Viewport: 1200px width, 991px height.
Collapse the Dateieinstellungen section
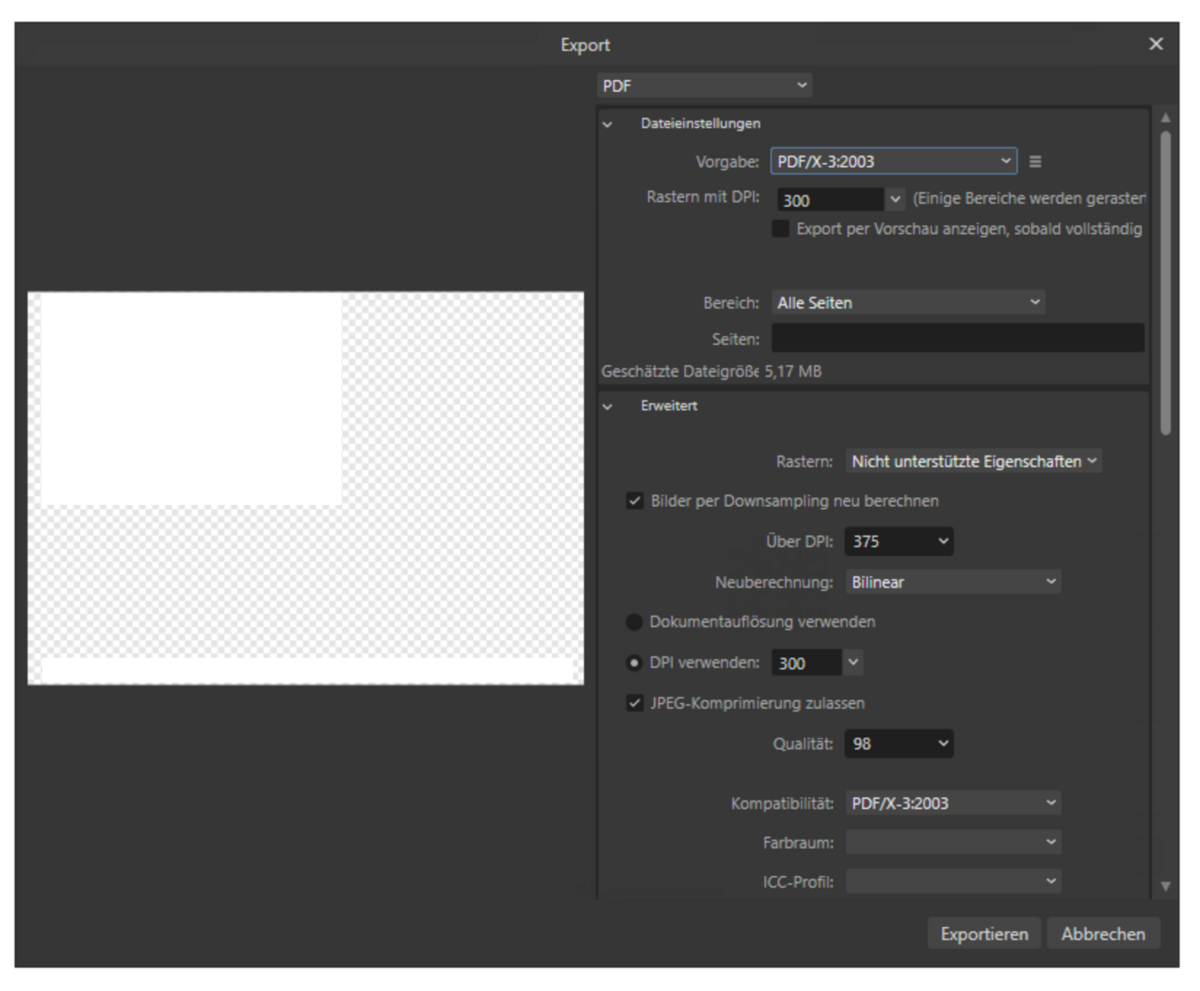coord(607,124)
